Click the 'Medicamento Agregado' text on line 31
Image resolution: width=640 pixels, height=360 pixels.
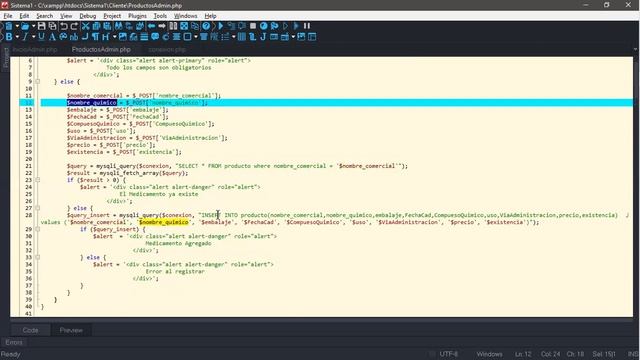point(178,243)
